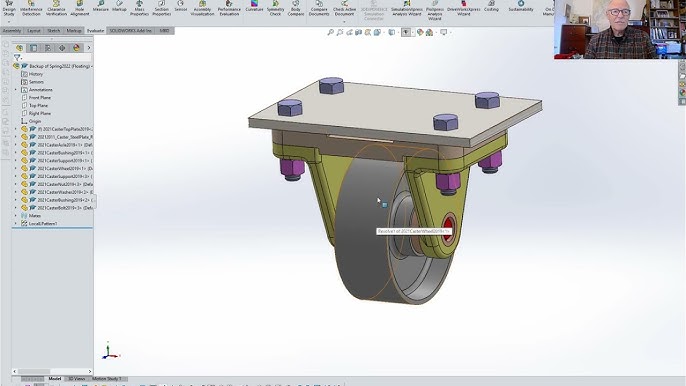Open the Interference Detection tool
Viewport: 686px width, 386px height.
point(31,8)
